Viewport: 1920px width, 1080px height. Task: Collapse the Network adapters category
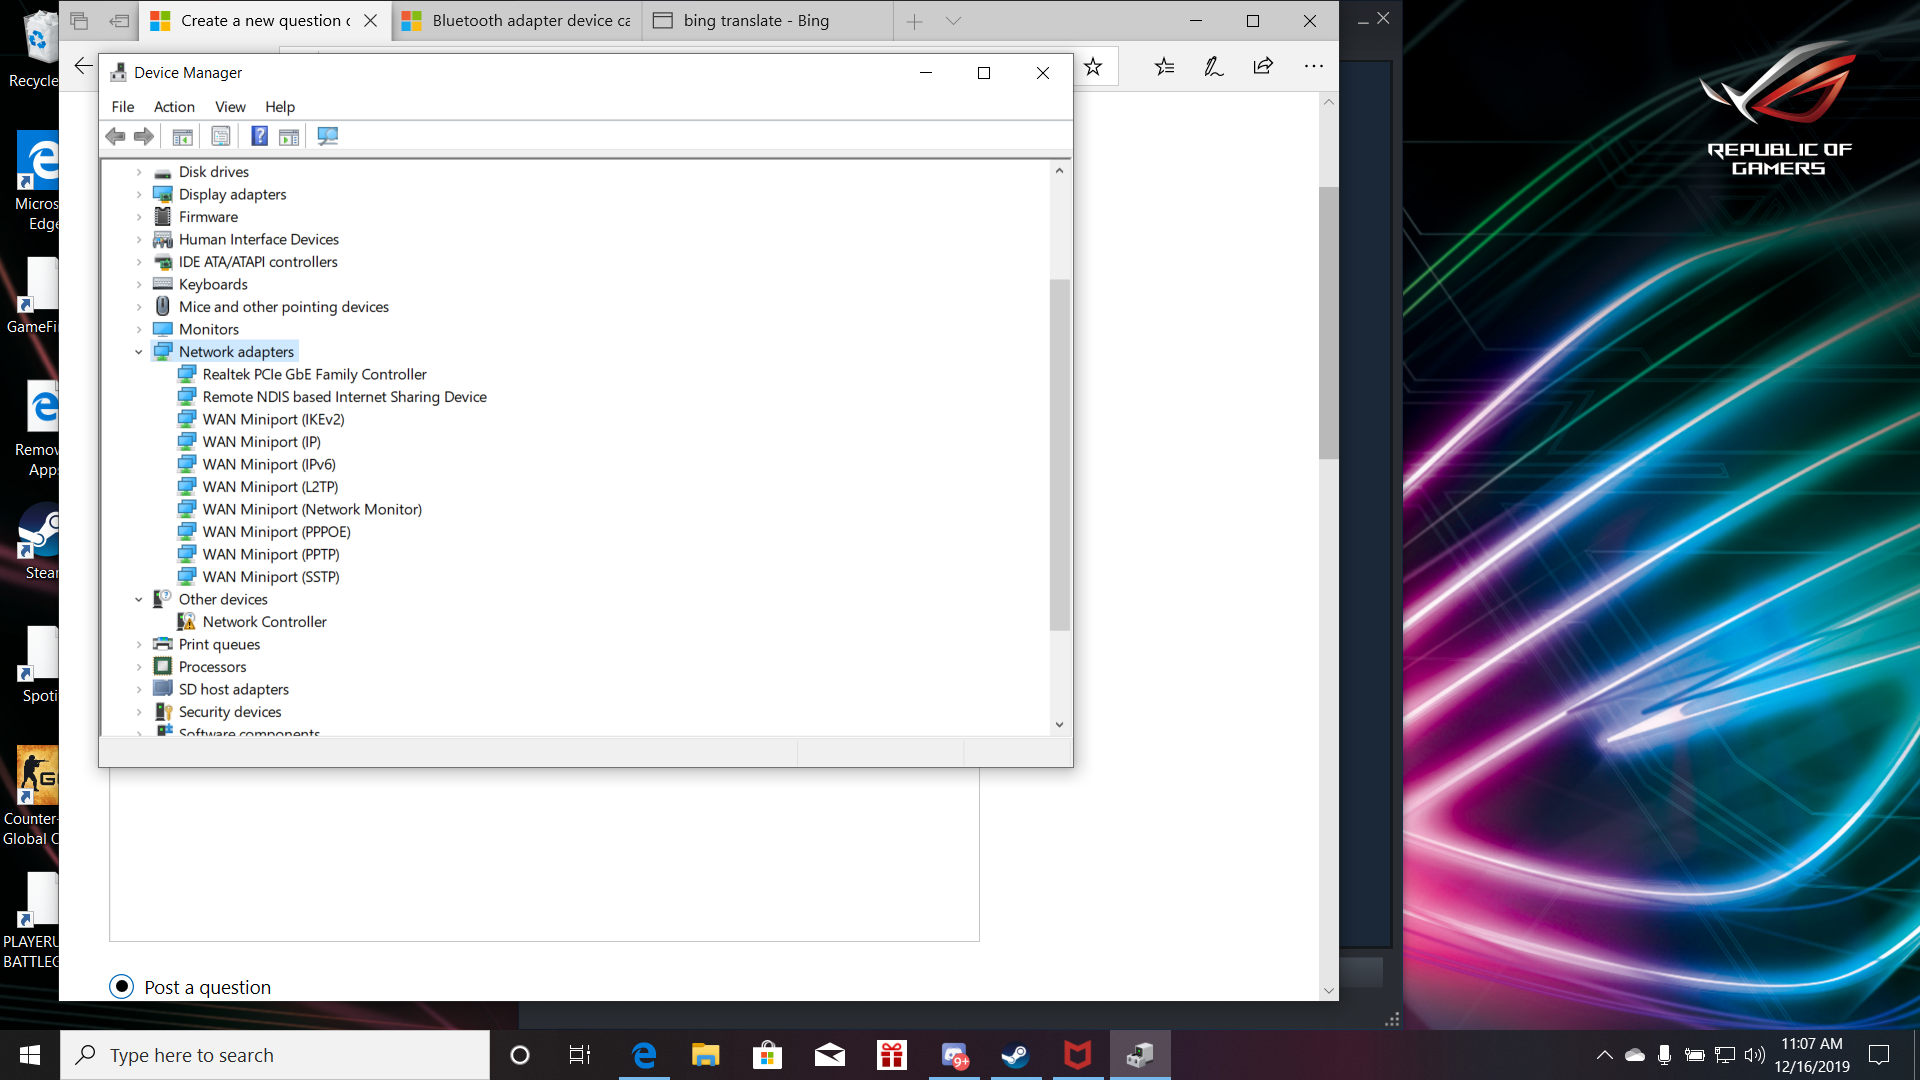[139, 352]
